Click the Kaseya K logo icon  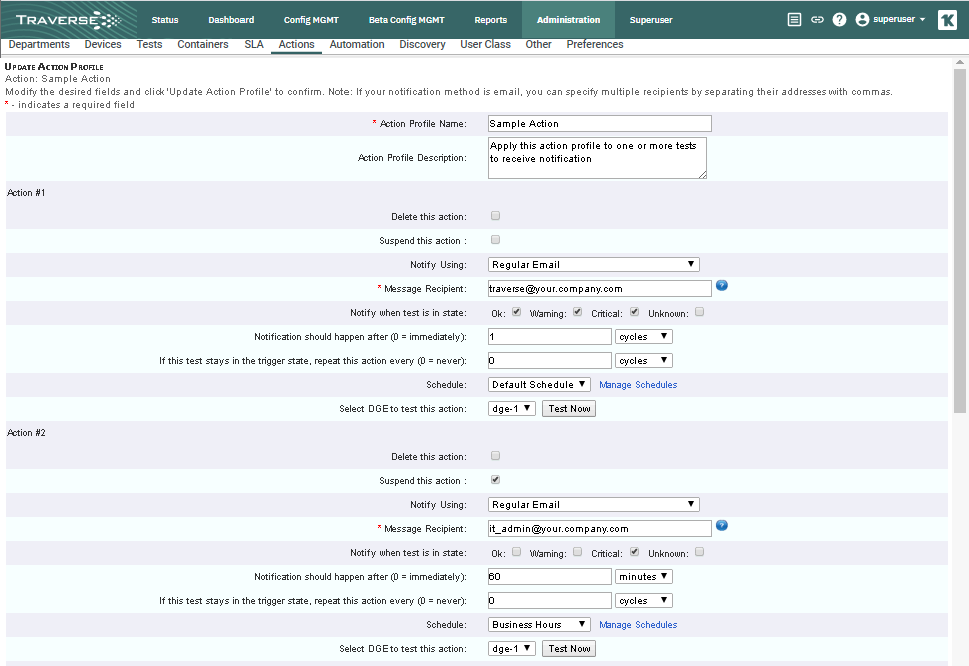[947, 20]
